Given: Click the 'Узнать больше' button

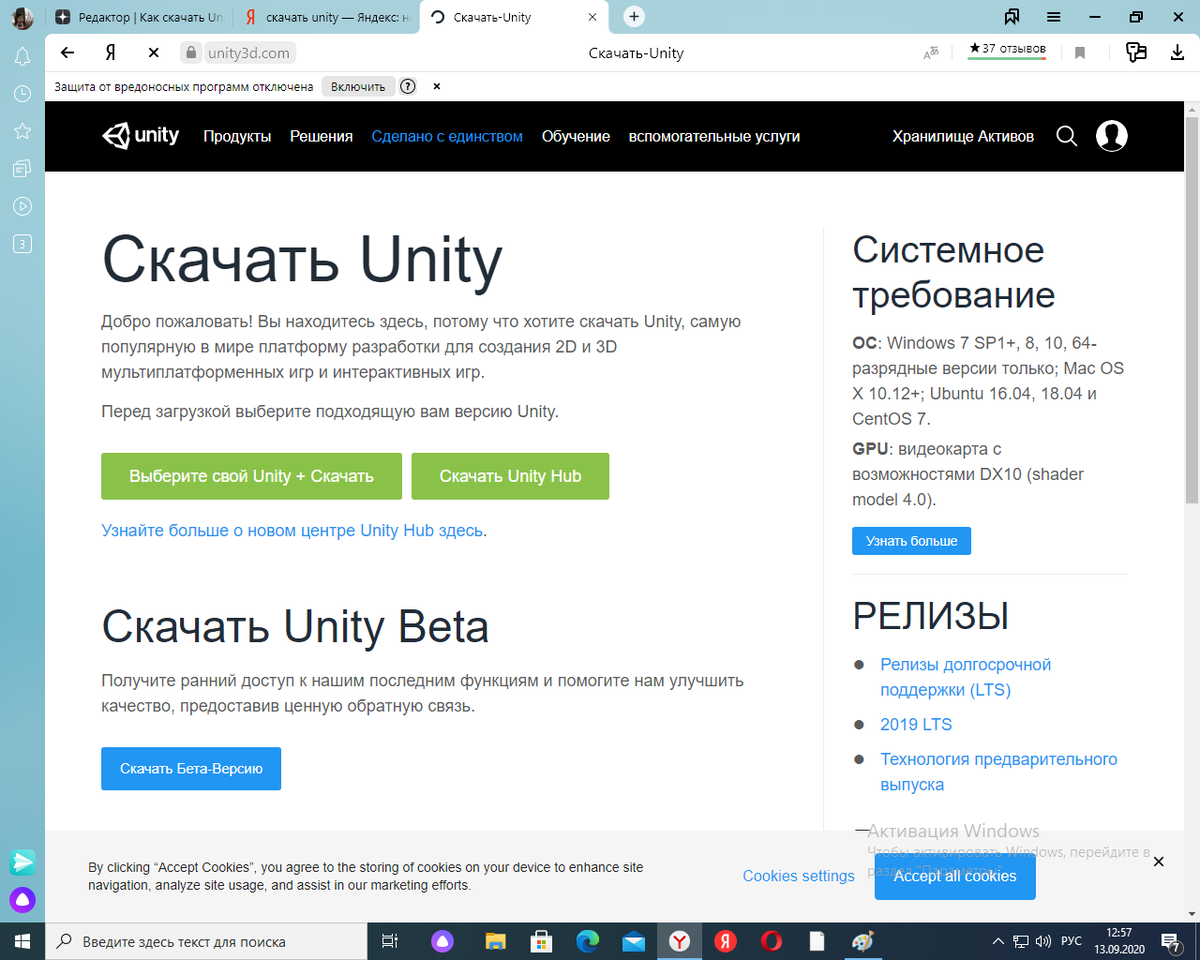Looking at the screenshot, I should (x=911, y=541).
